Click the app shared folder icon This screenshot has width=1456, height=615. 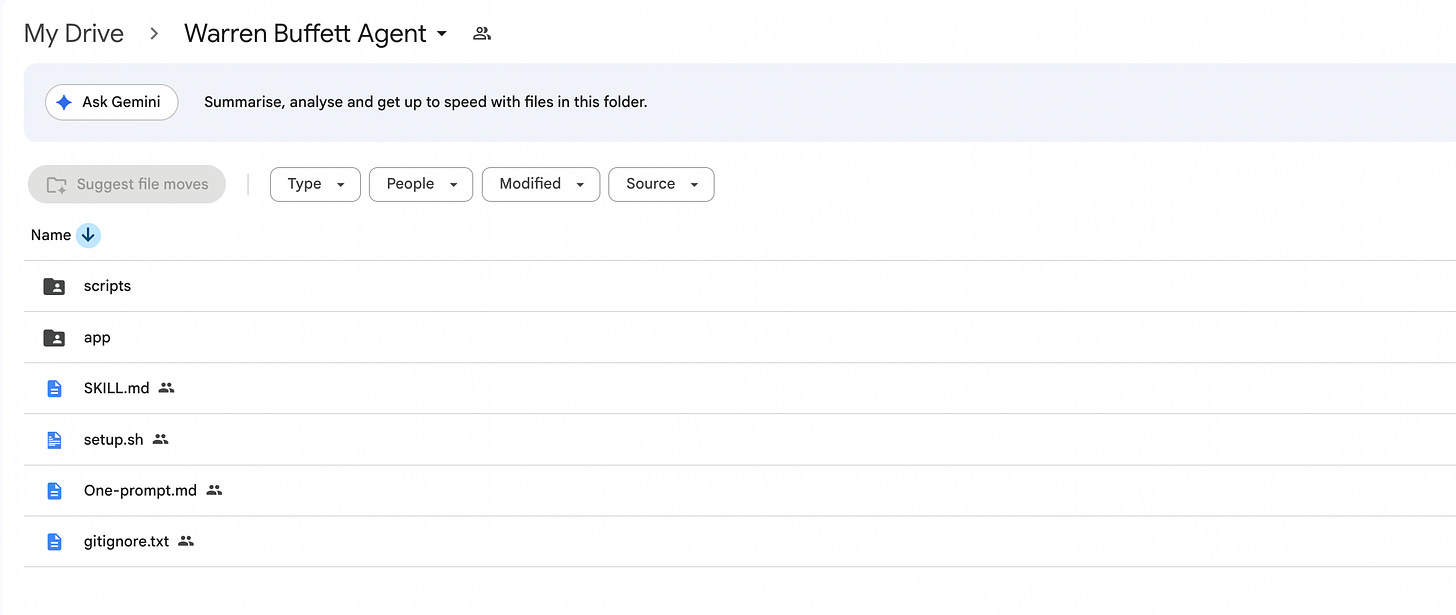(55, 338)
